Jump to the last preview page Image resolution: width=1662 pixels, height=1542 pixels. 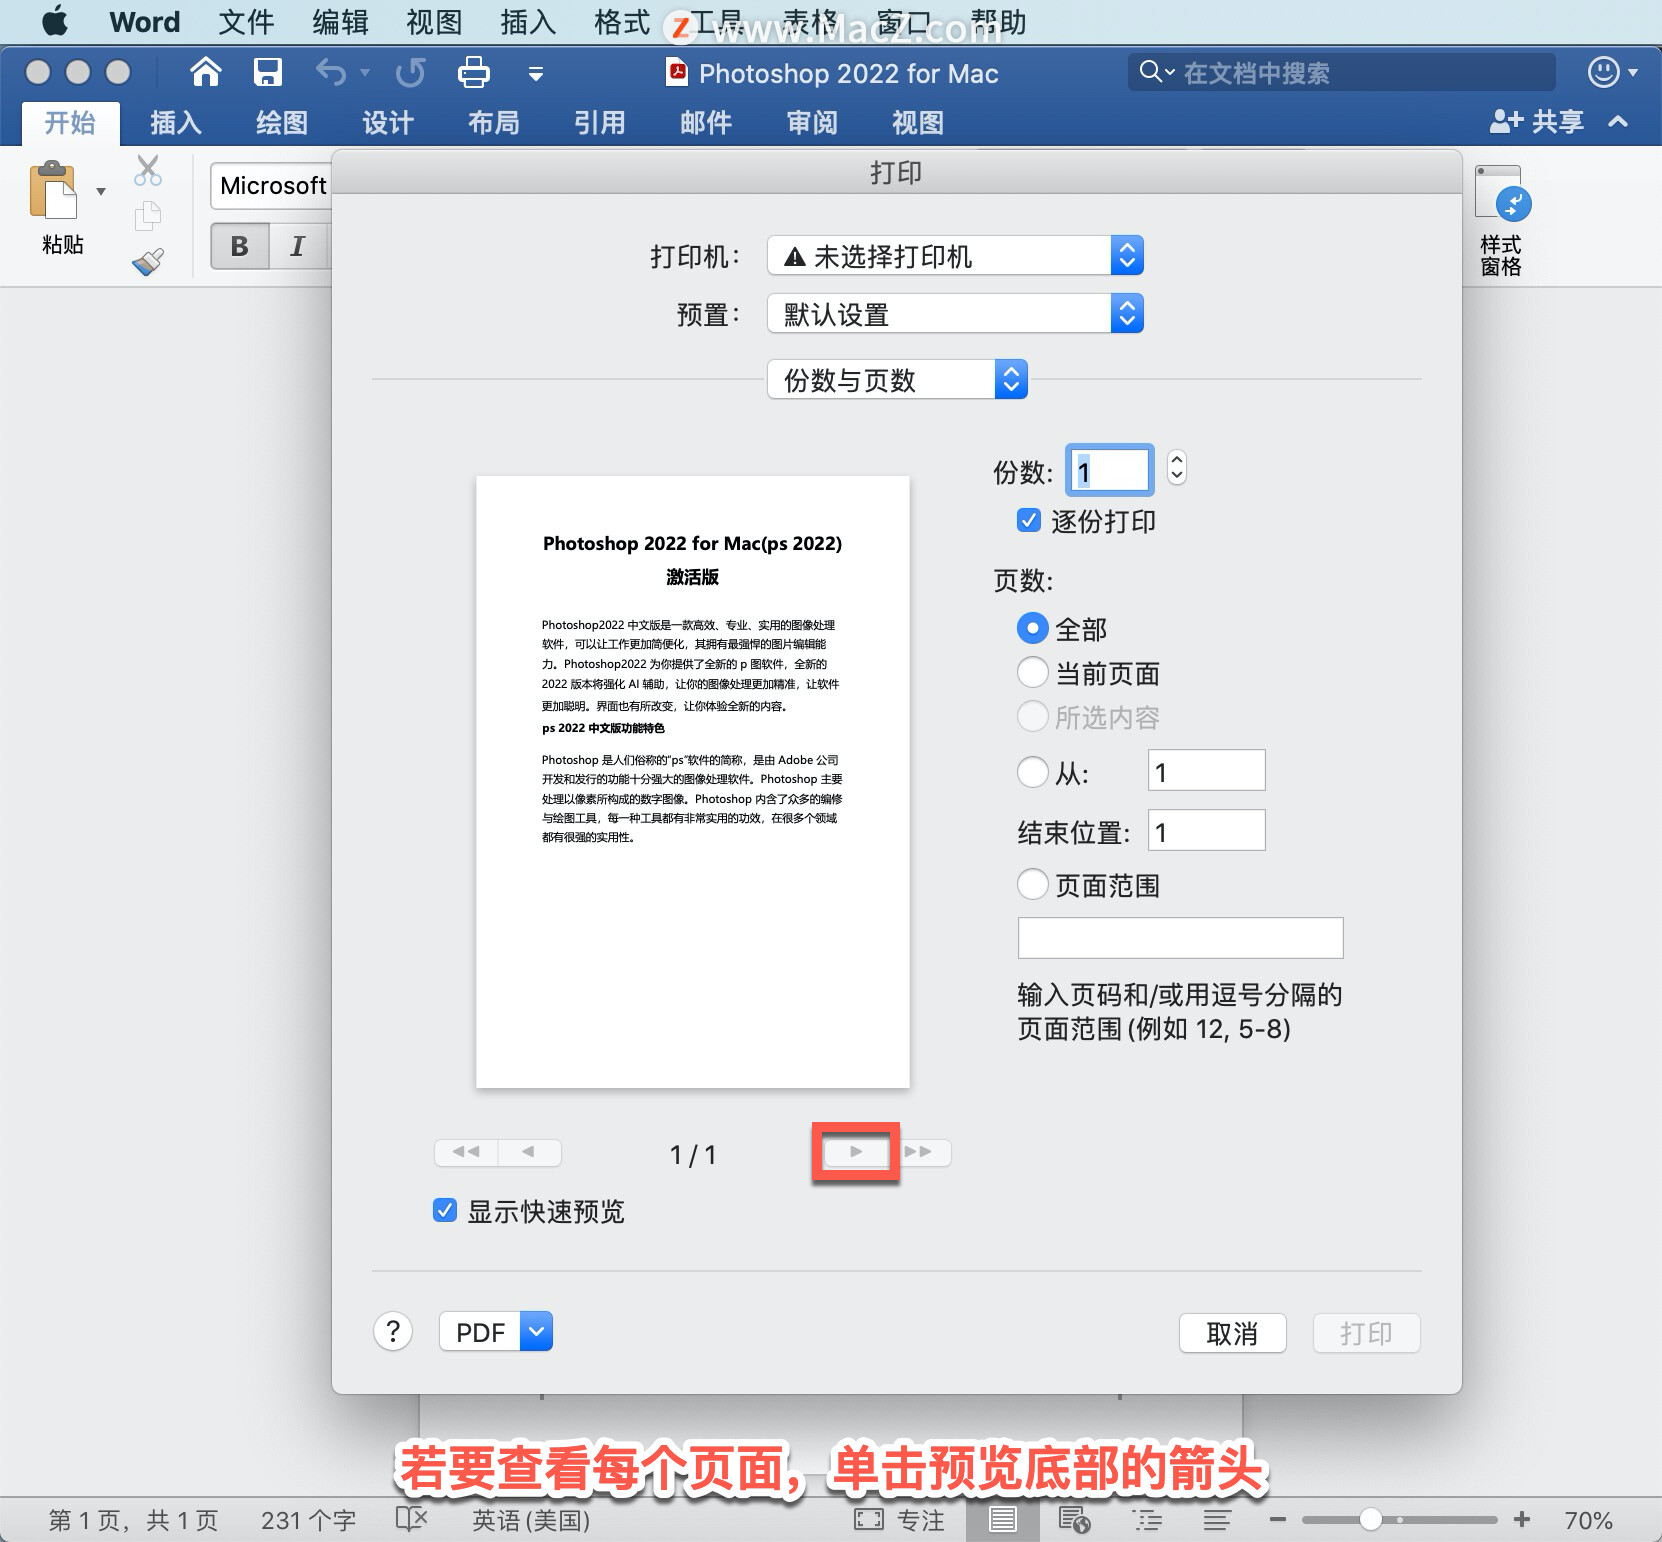pos(919,1152)
